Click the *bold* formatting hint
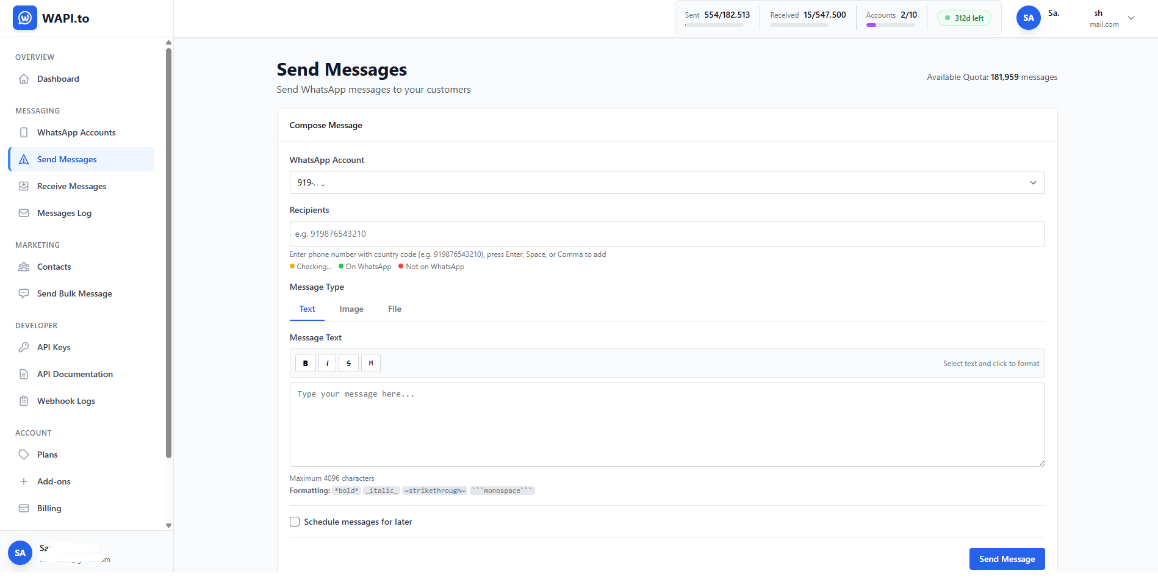 click(346, 490)
